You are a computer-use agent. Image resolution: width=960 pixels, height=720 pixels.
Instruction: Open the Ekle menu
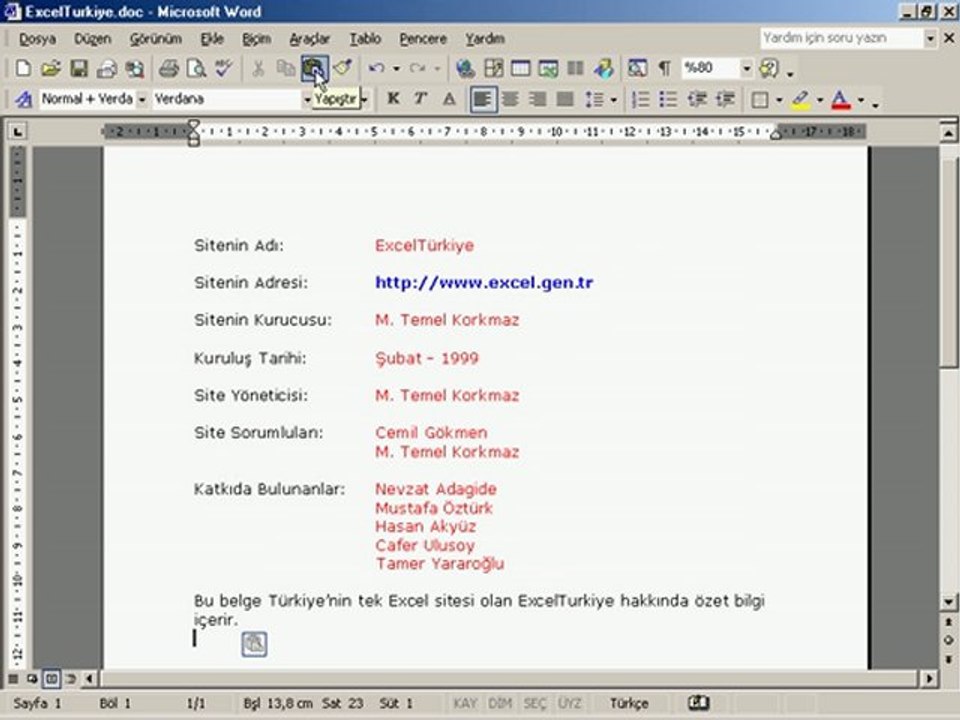pyautogui.click(x=212, y=39)
